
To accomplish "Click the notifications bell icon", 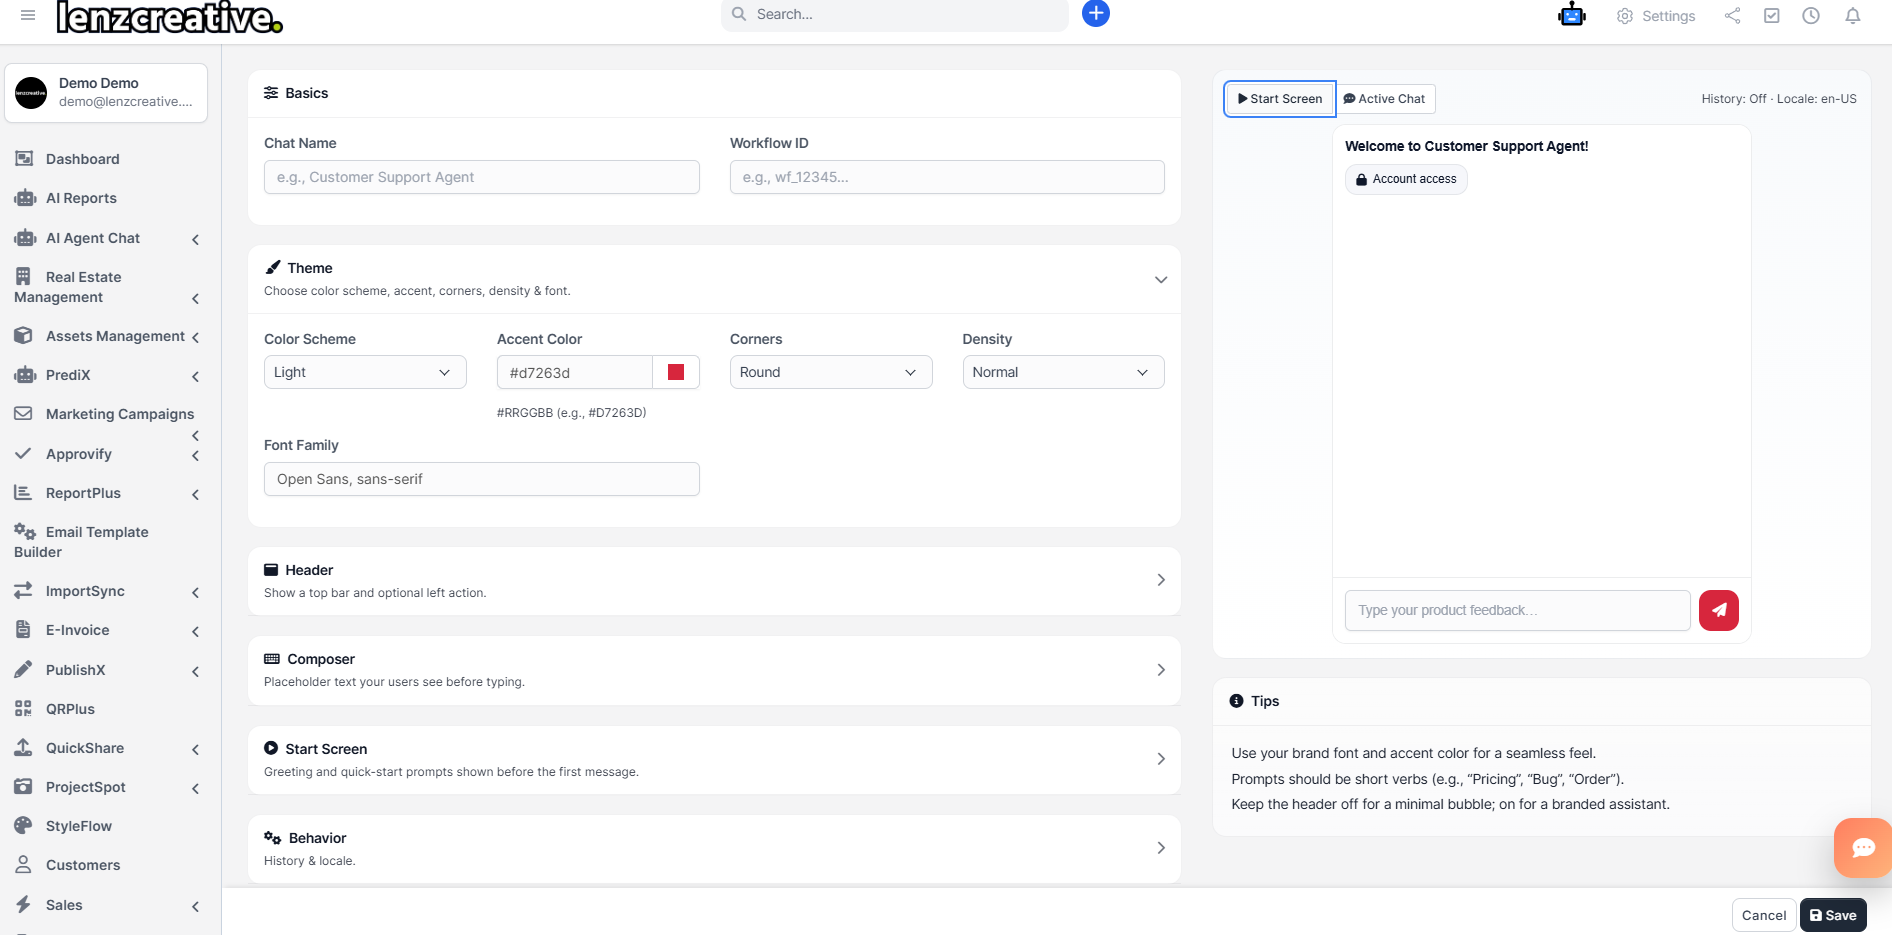I will pos(1852,16).
